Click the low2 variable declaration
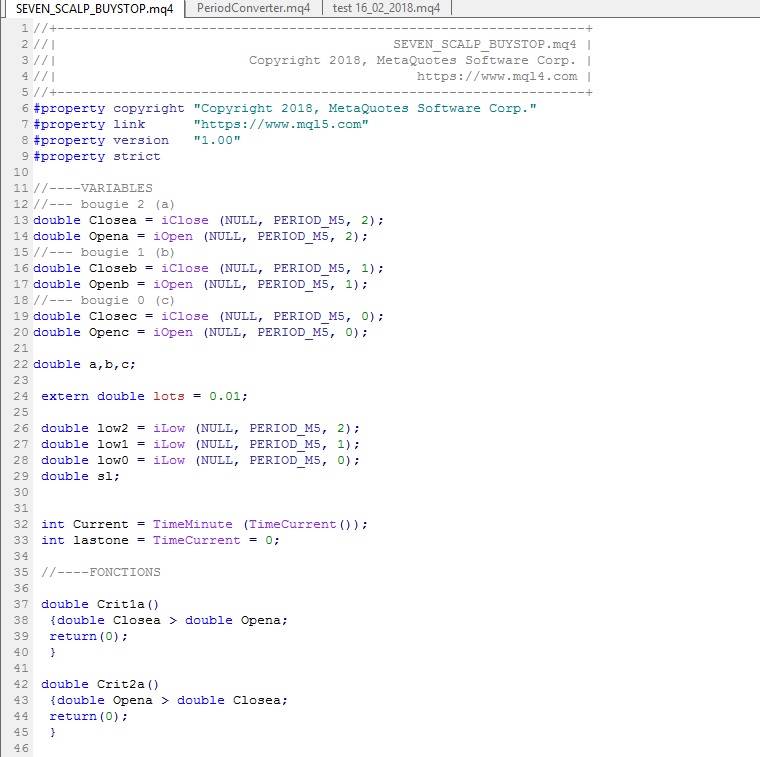Screen dimensions: 760x757 click(x=112, y=428)
